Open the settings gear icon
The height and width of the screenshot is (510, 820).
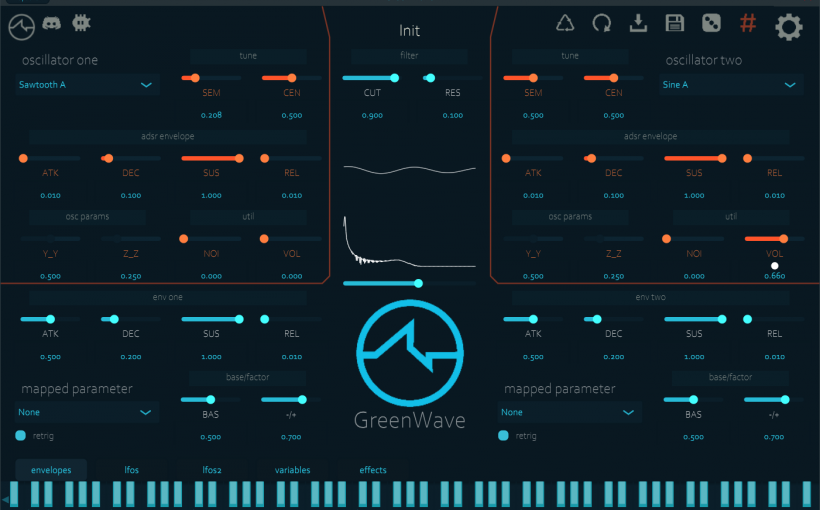coord(788,26)
